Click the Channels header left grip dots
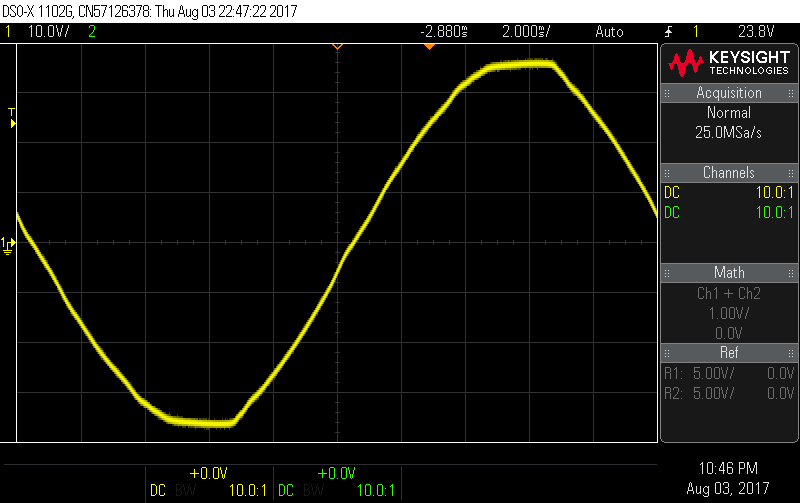 click(667, 173)
